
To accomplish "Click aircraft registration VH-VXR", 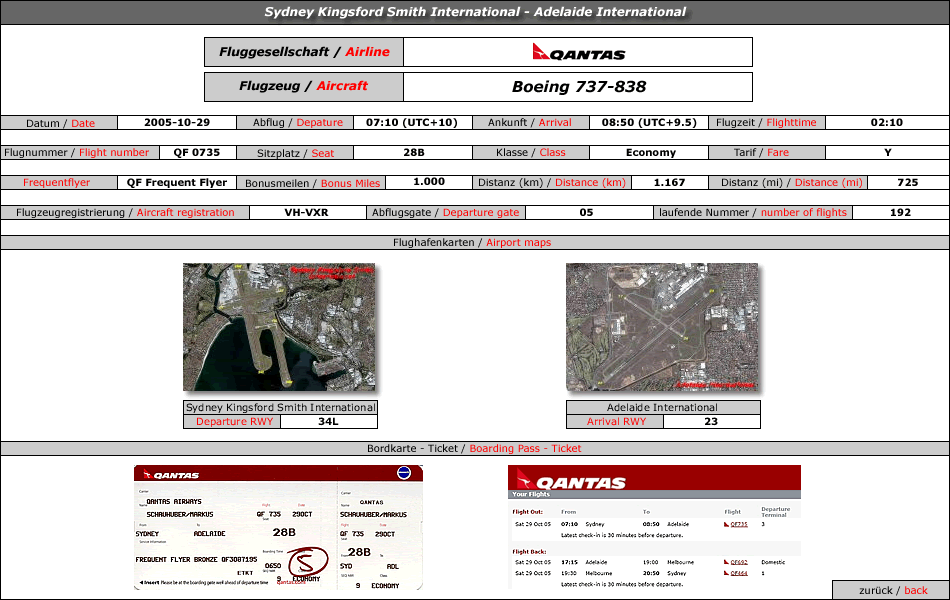I will pos(307,213).
